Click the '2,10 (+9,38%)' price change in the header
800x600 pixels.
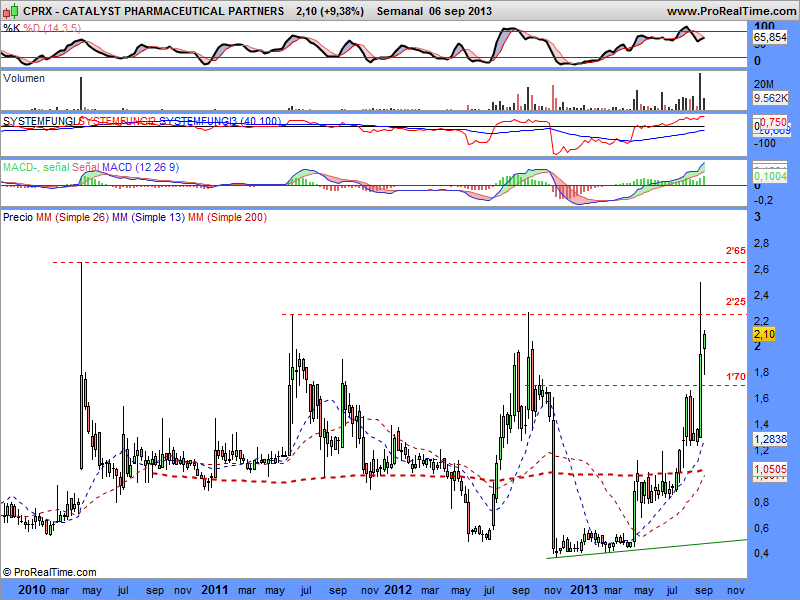(330, 11)
